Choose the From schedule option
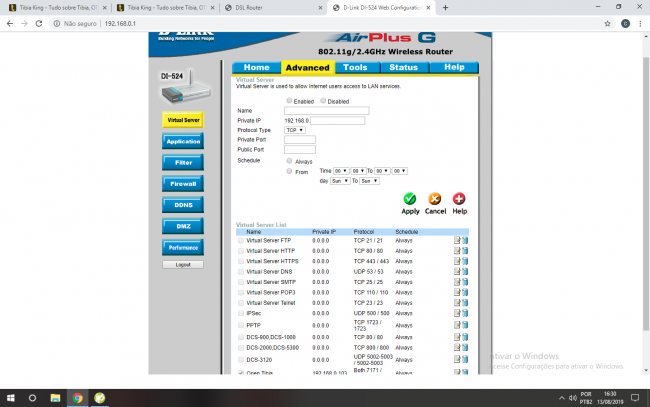 click(289, 171)
